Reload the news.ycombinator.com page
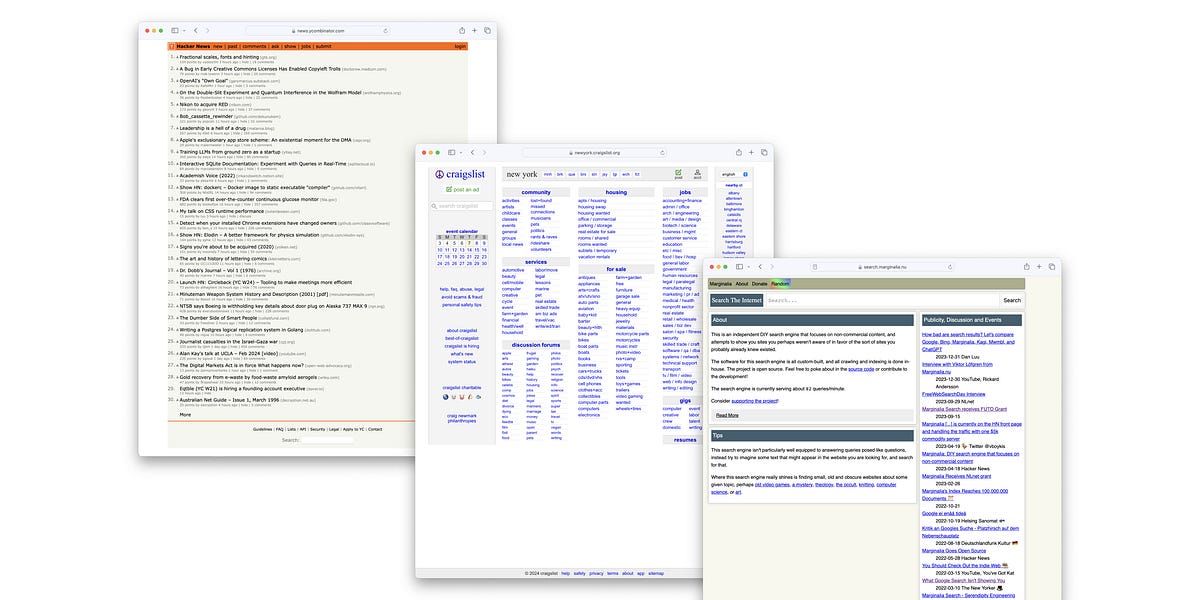This screenshot has width=1200, height=600. pyautogui.click(x=387, y=31)
